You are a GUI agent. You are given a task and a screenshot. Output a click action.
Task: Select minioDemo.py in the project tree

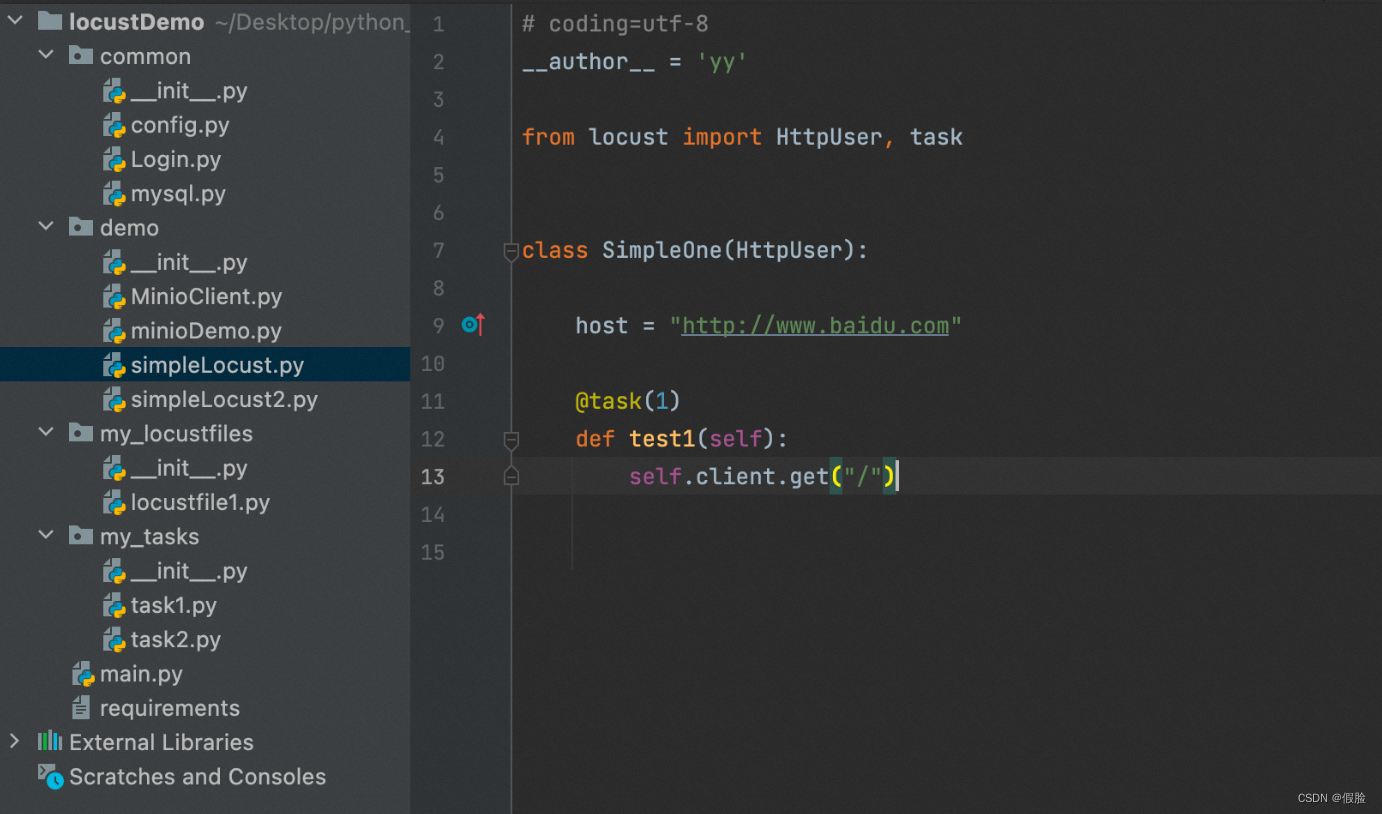click(x=206, y=330)
